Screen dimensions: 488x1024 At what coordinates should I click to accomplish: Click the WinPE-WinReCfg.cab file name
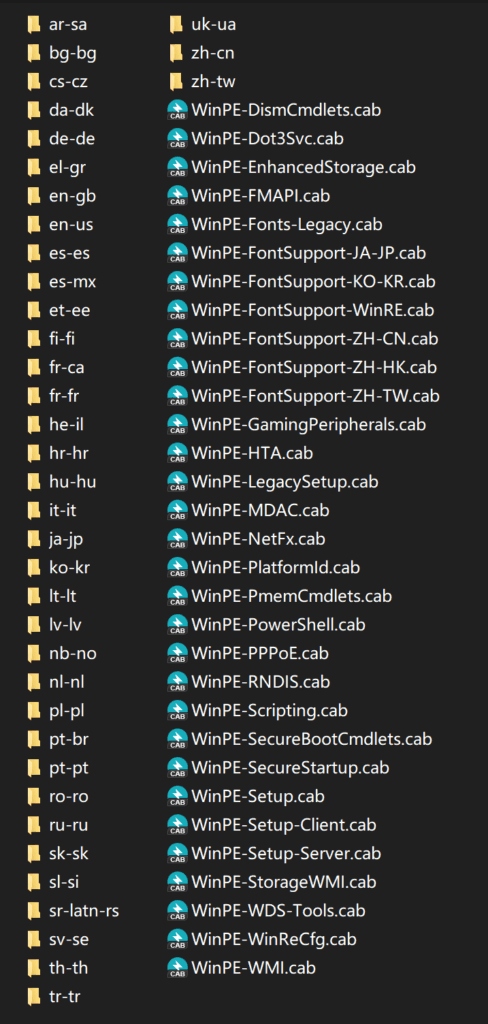[x=274, y=939]
